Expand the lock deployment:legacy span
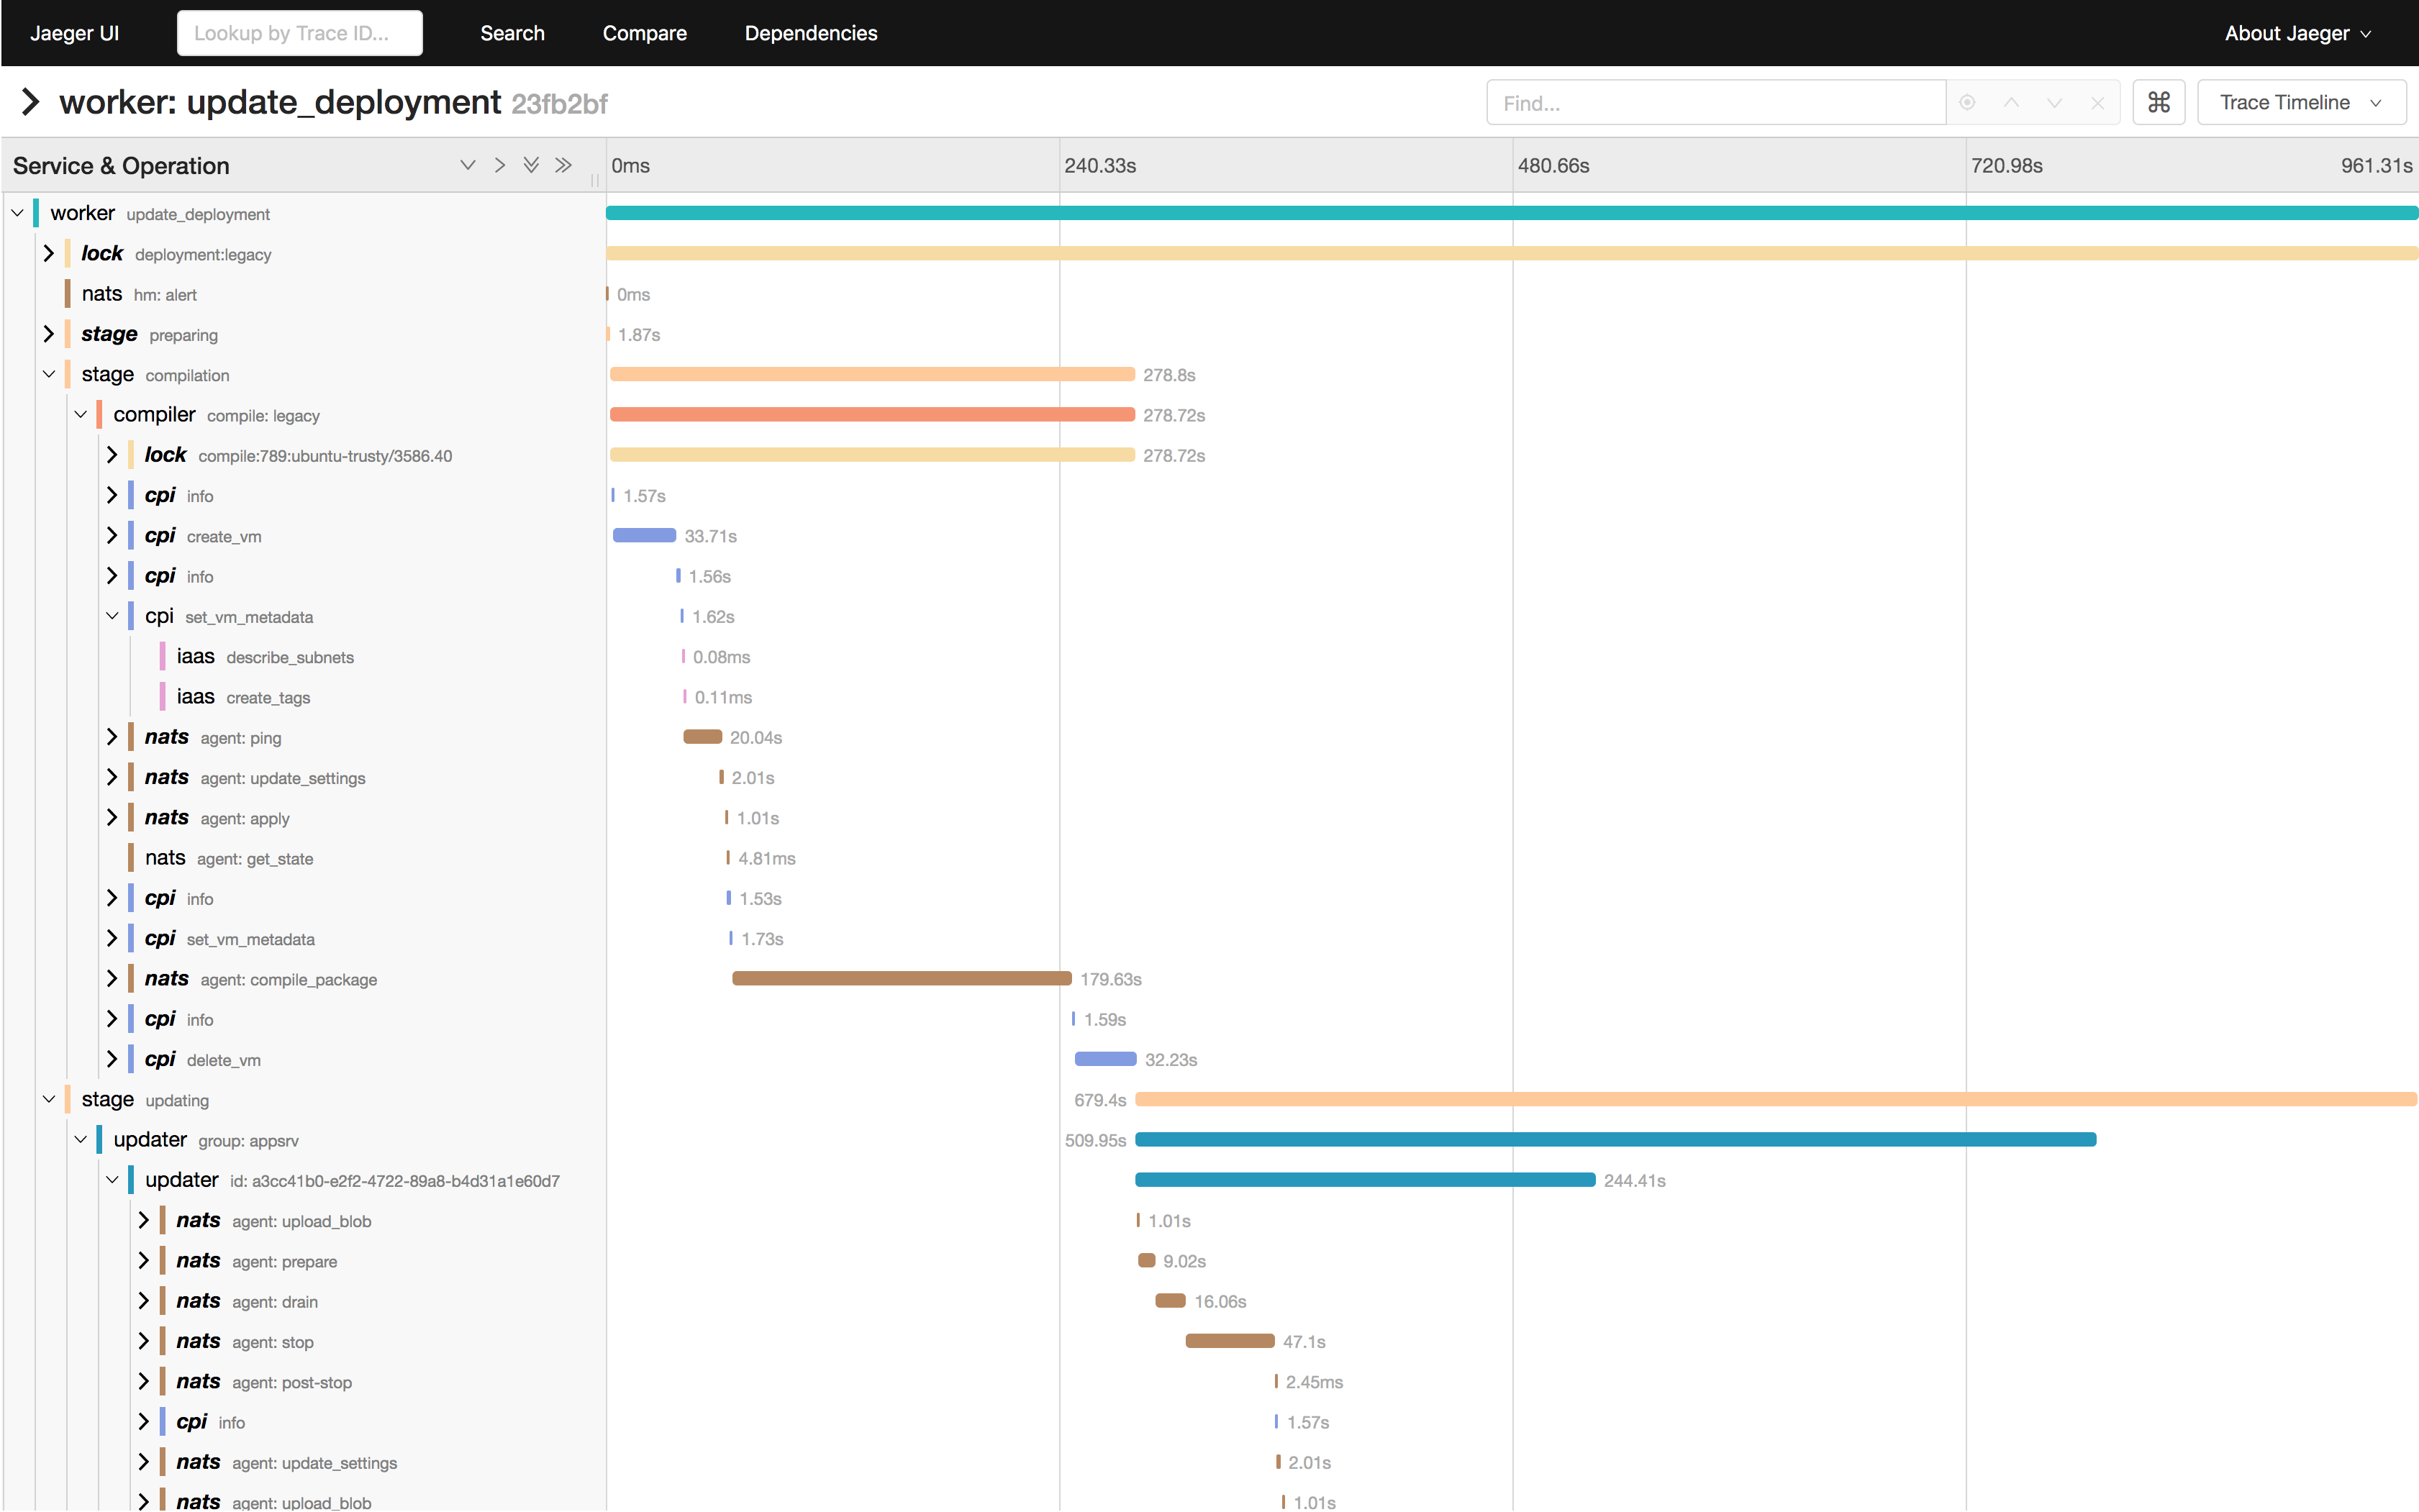The height and width of the screenshot is (1512, 2419). 48,254
